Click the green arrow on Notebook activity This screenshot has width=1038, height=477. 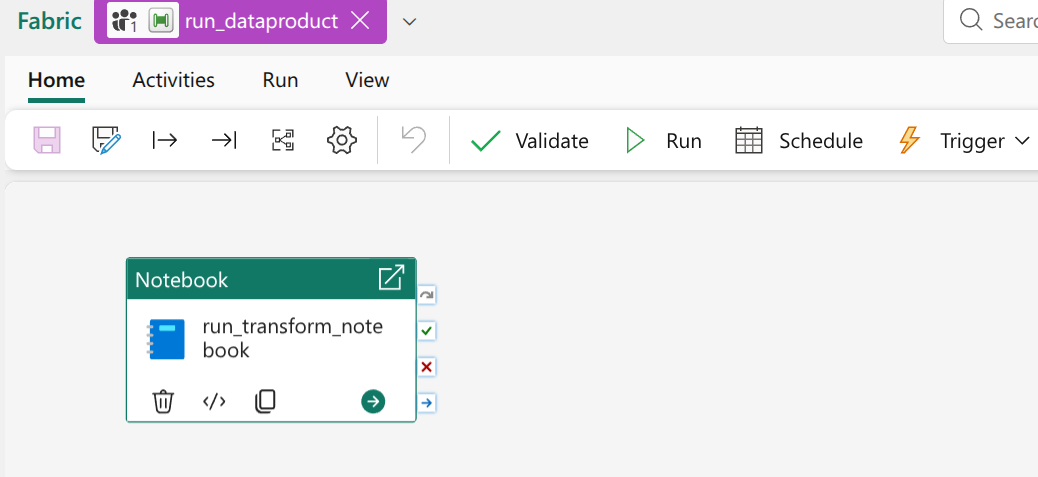coord(373,402)
